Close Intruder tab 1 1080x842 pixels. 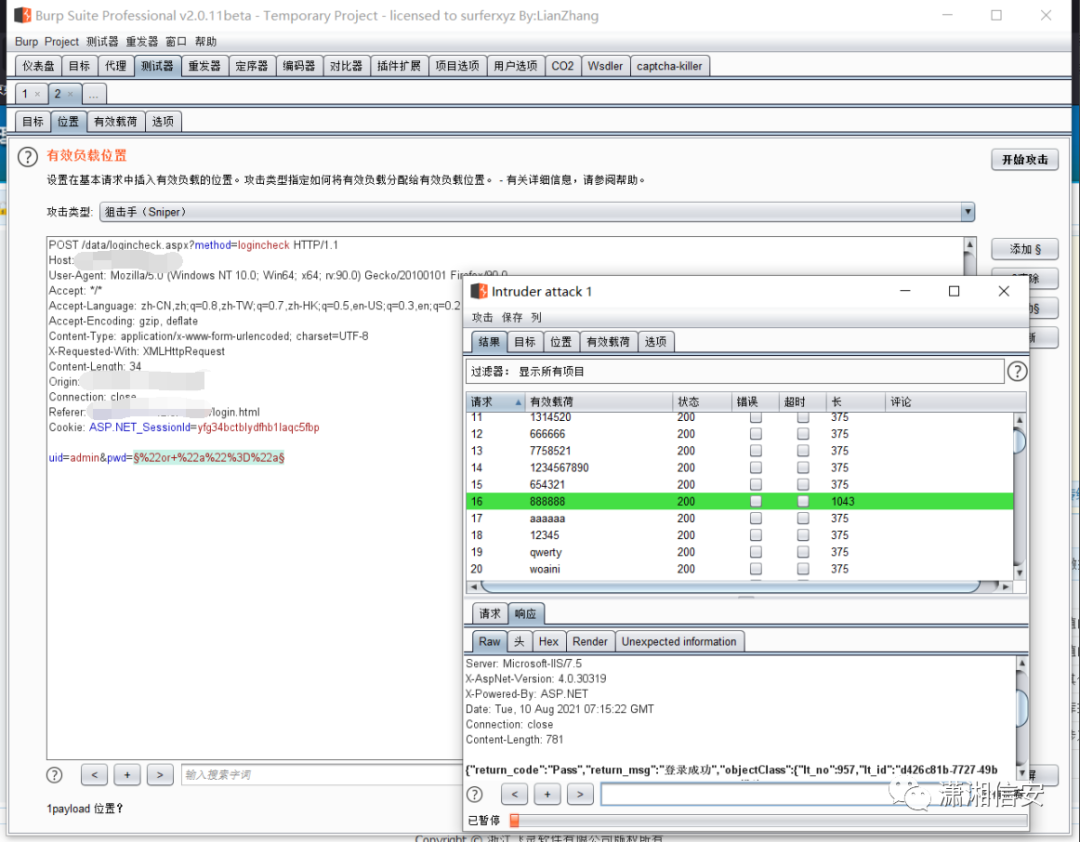[37, 94]
